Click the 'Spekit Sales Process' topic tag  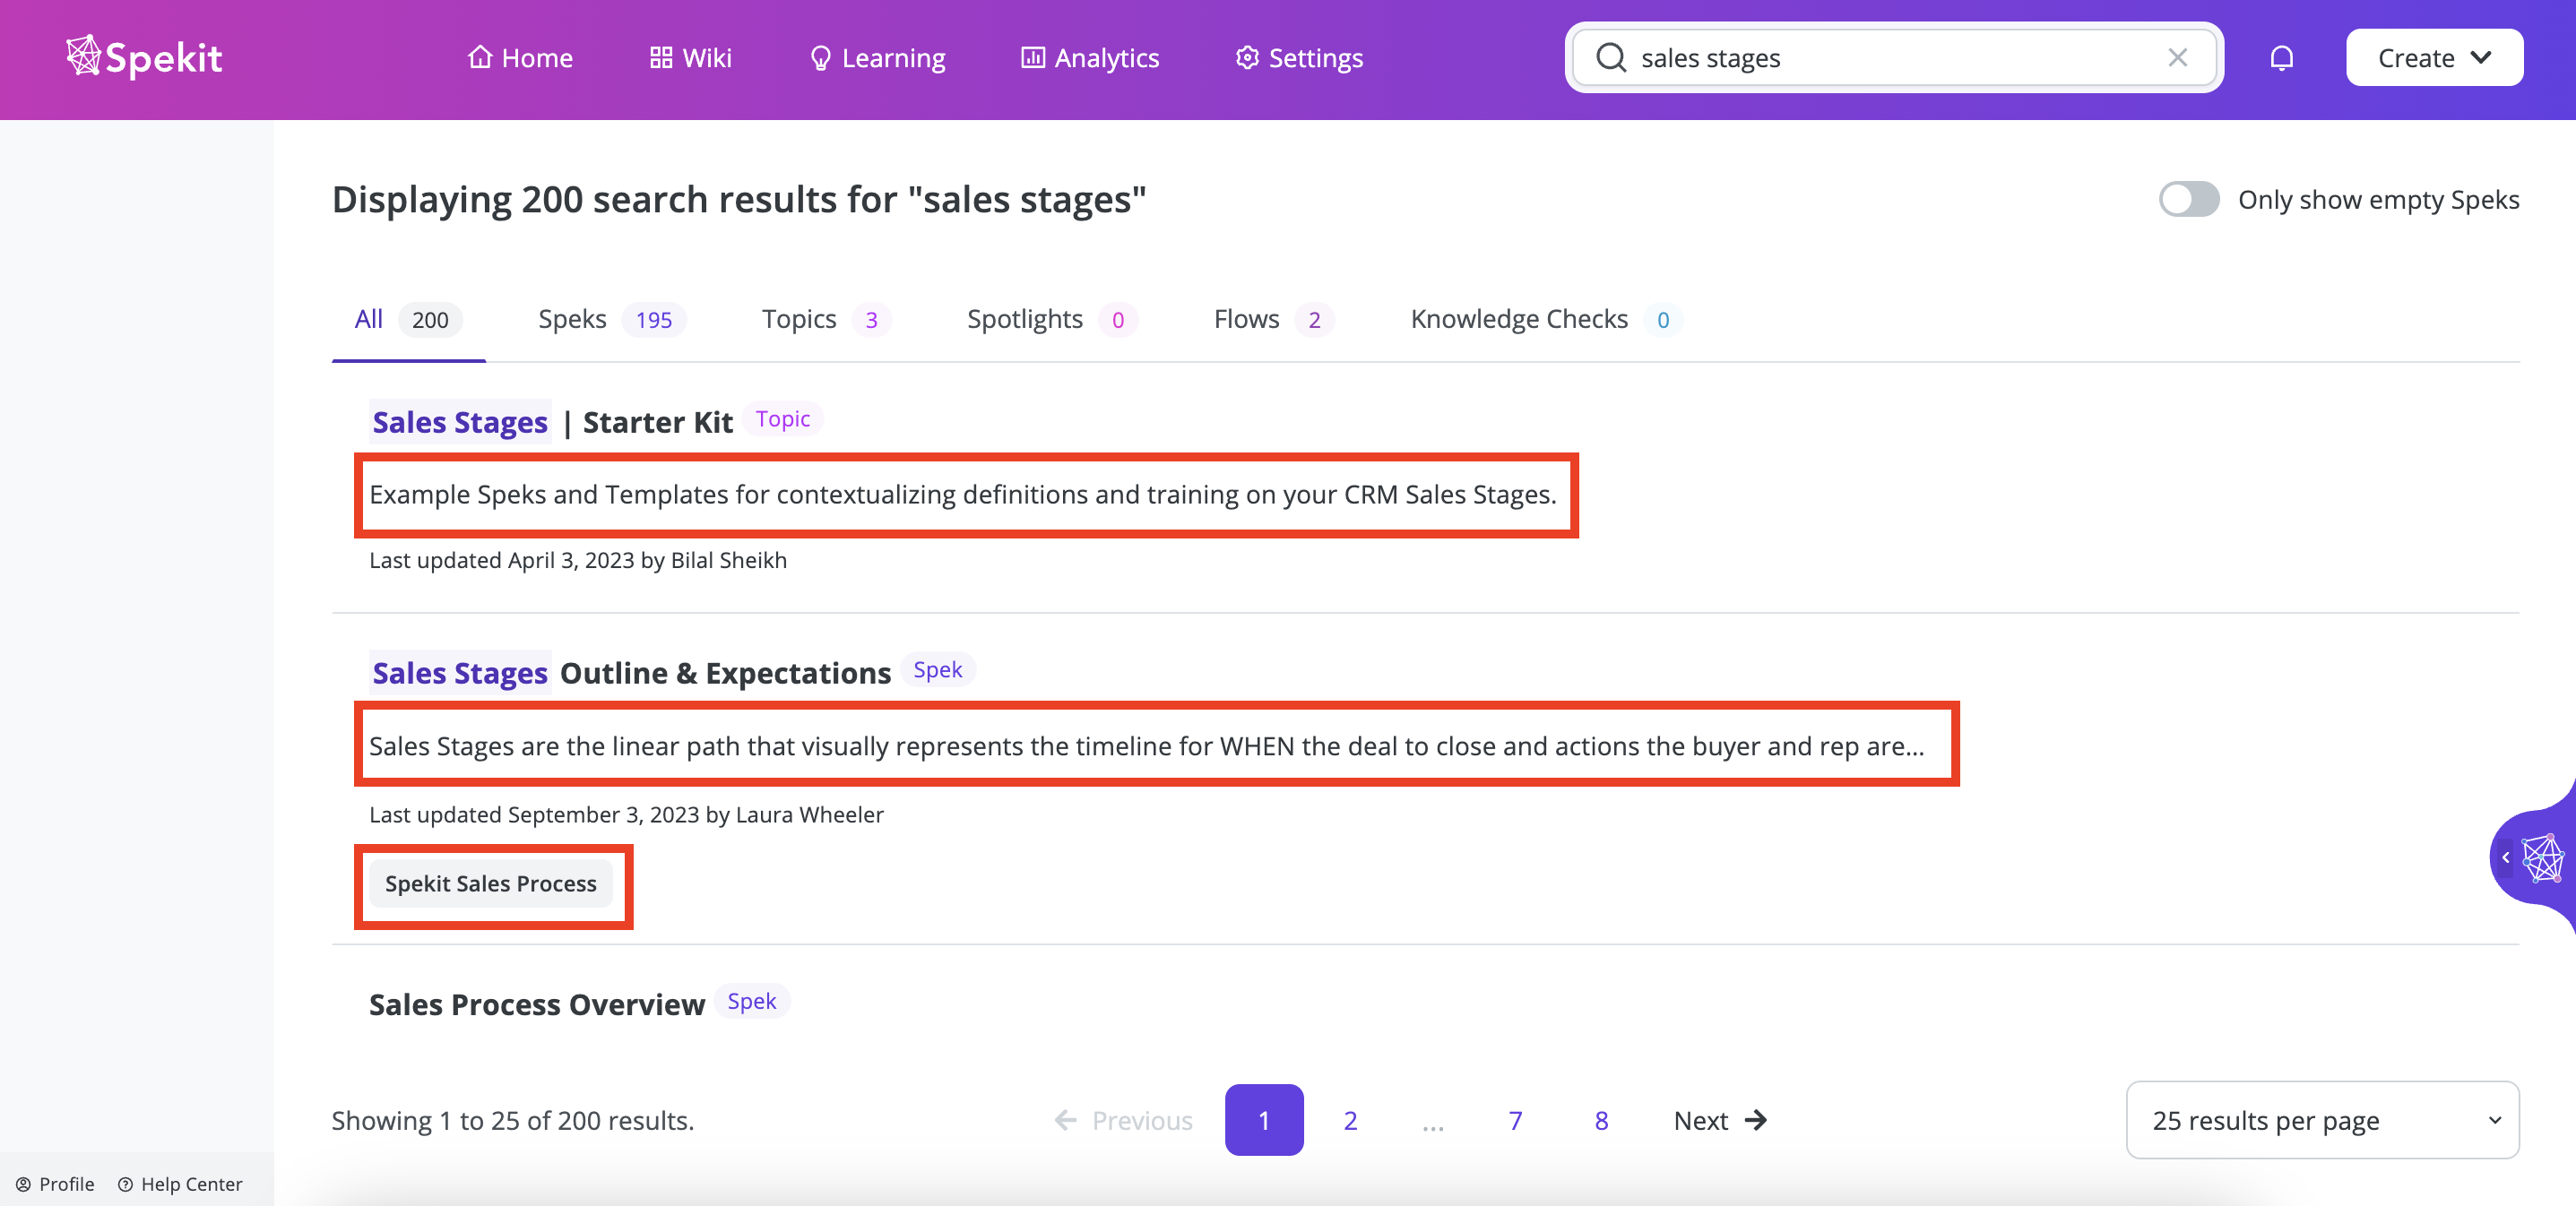click(490, 884)
